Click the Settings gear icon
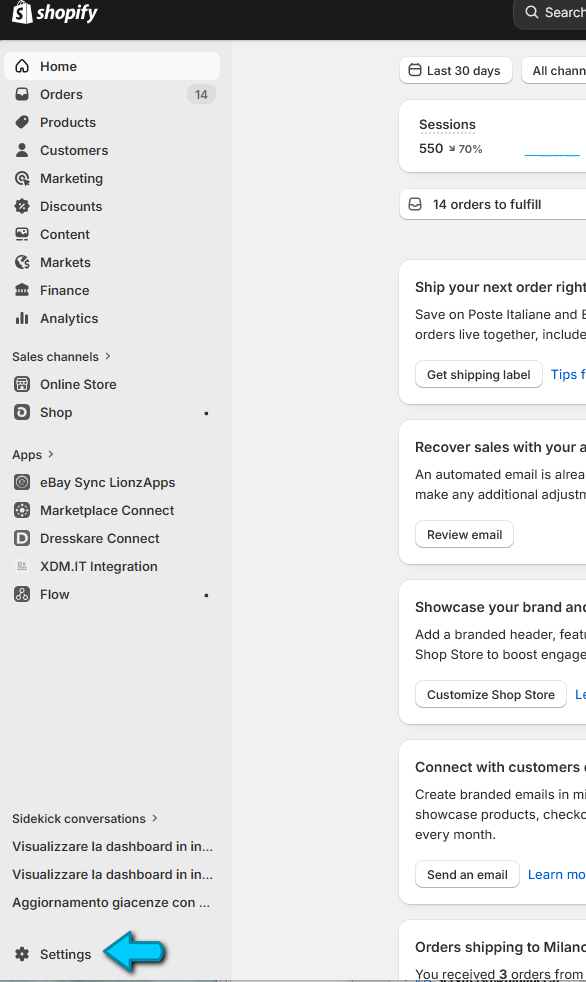Viewport: 586px width, 982px height. pos(22,954)
